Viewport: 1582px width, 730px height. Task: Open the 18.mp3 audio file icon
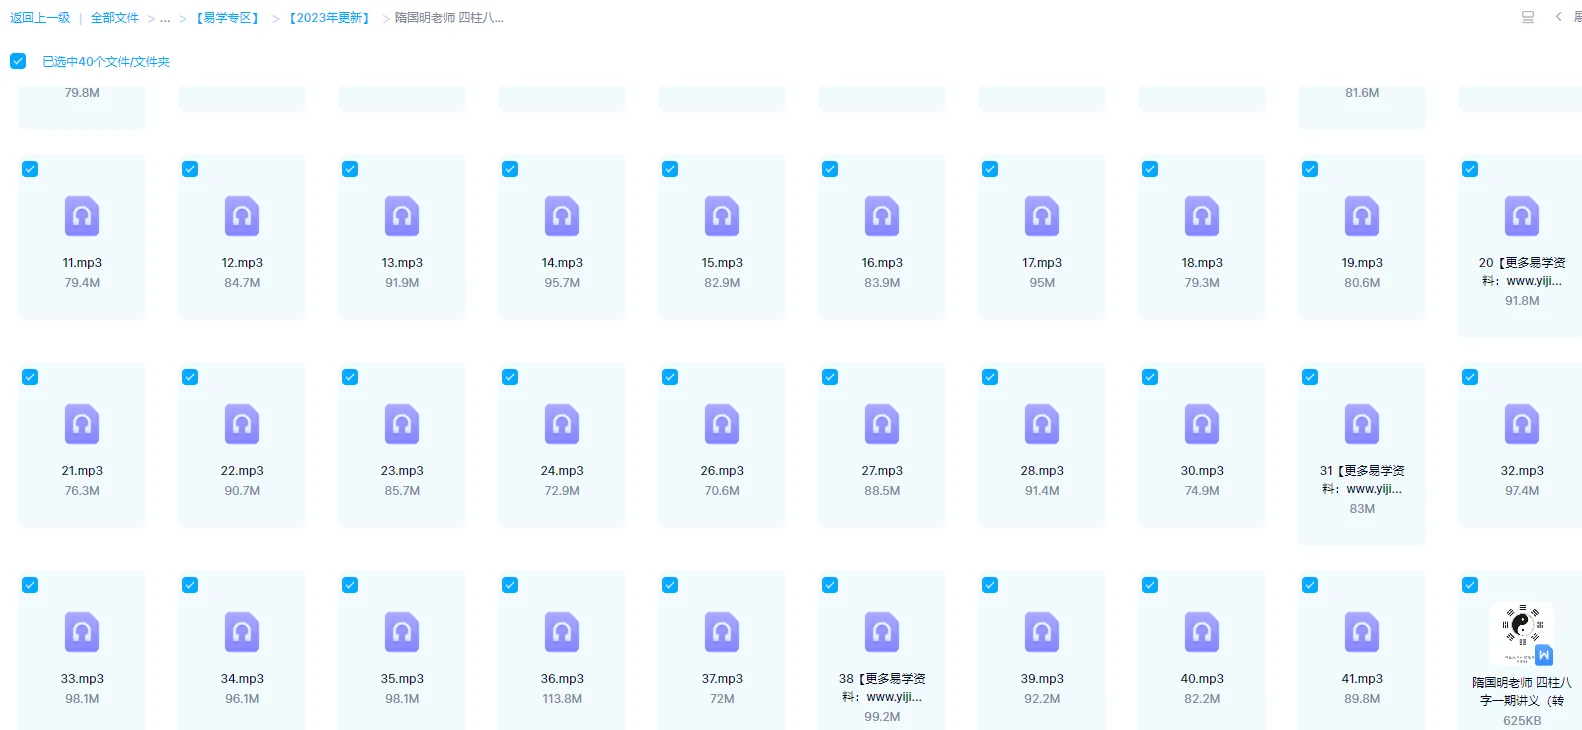tap(1202, 216)
